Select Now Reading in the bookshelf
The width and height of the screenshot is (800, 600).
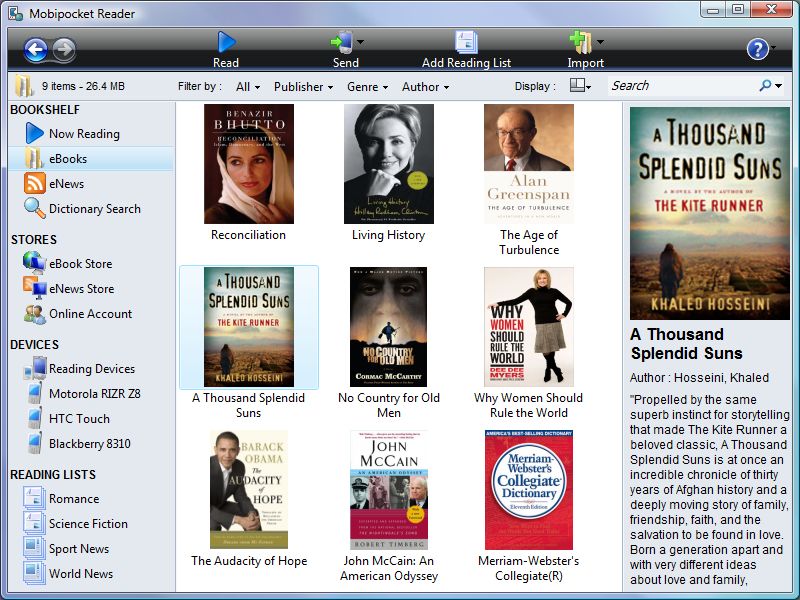(84, 134)
